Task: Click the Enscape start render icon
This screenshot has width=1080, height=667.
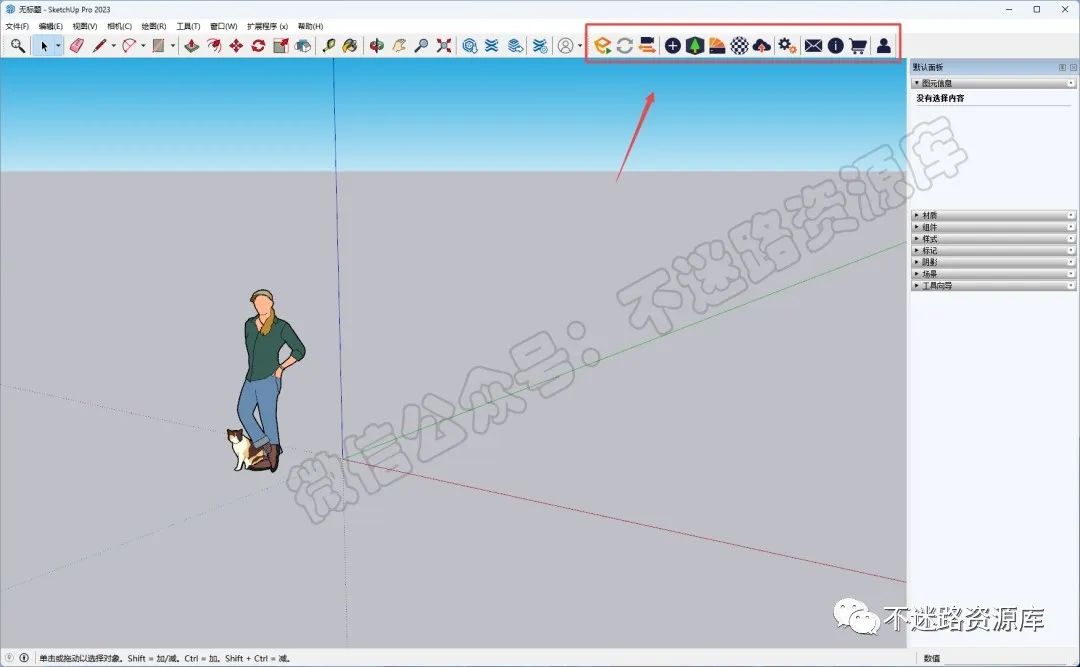Action: pyautogui.click(x=603, y=45)
